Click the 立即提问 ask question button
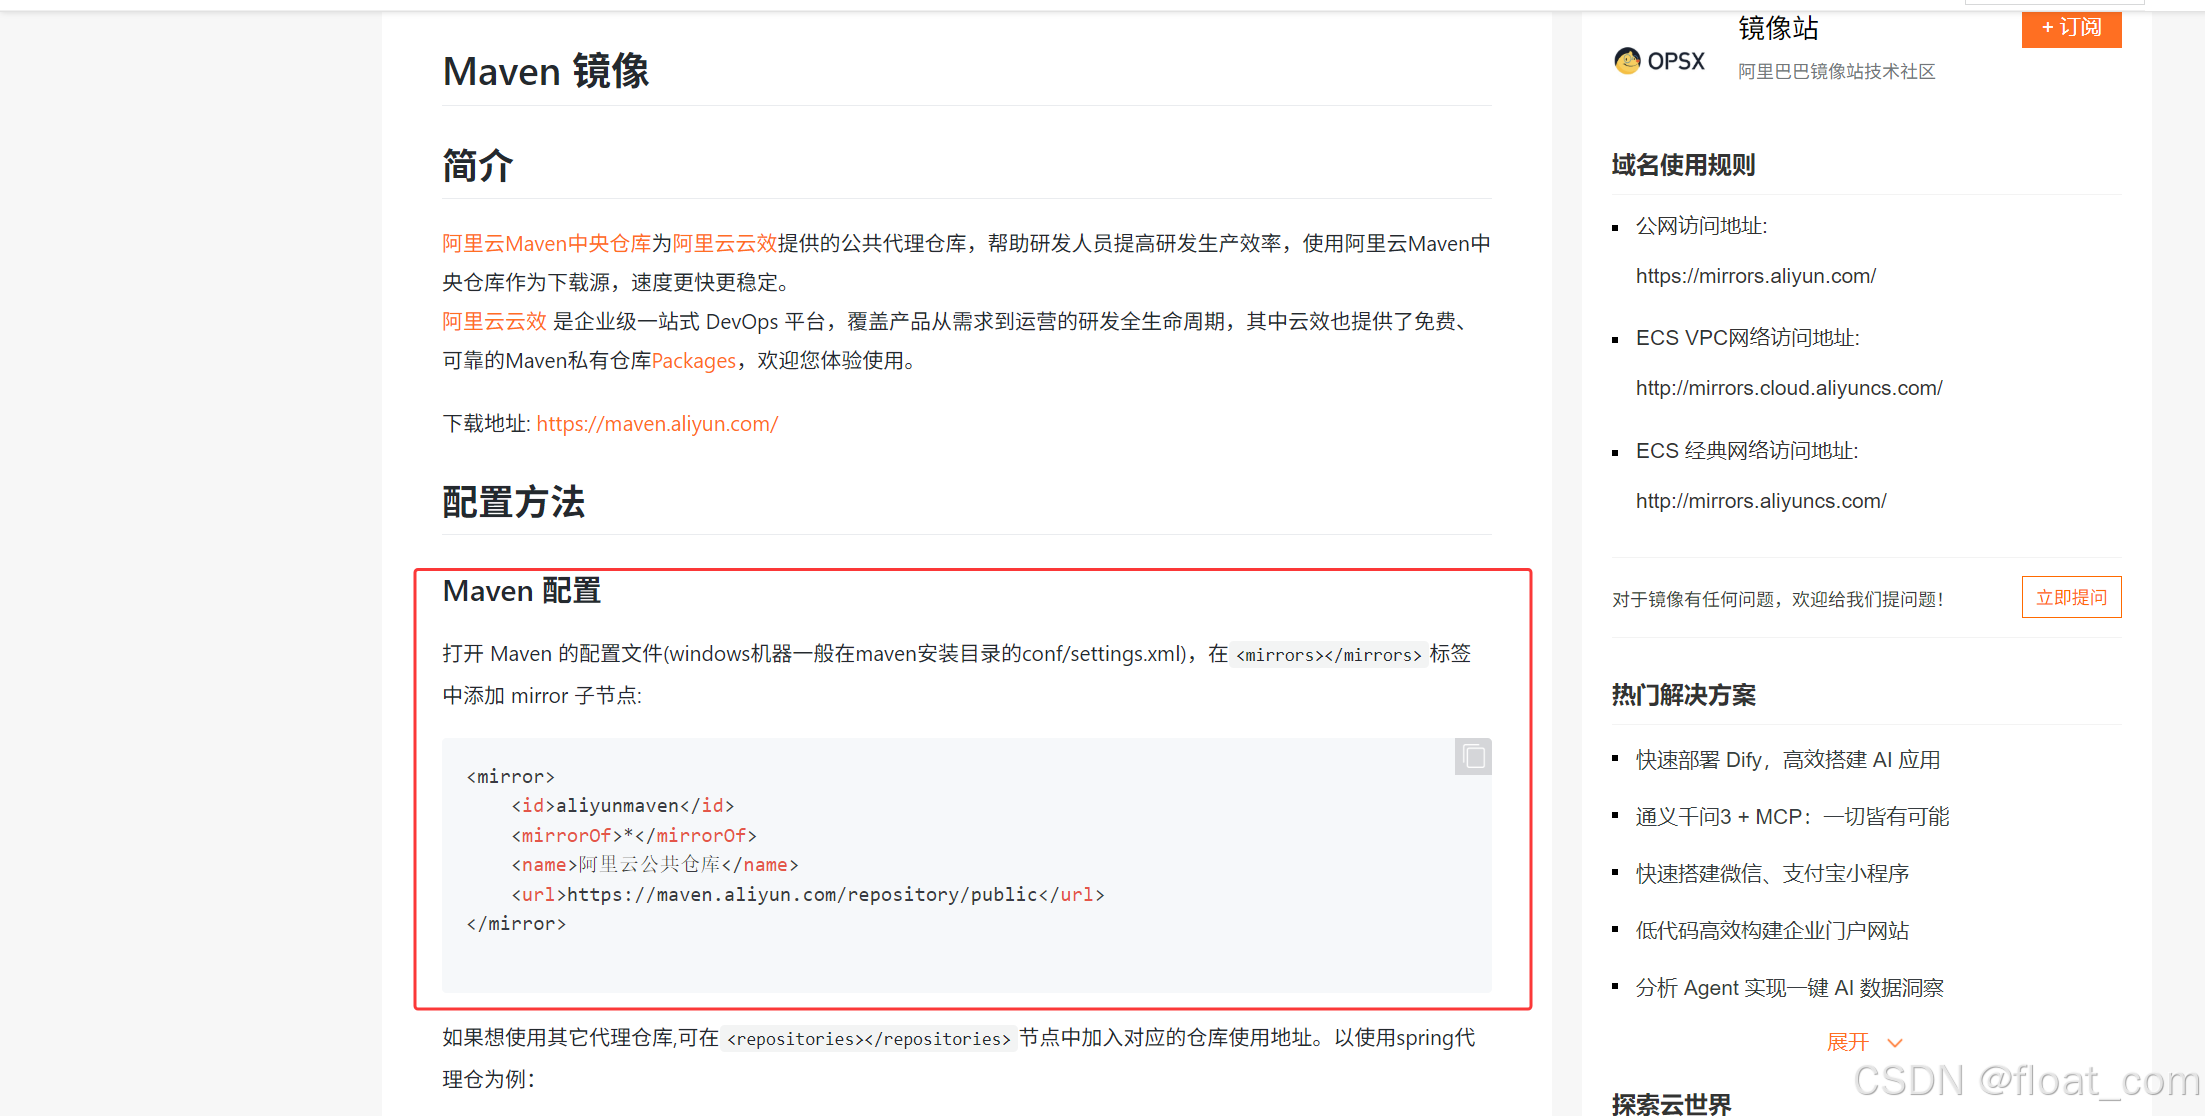The height and width of the screenshot is (1116, 2205). (2070, 597)
